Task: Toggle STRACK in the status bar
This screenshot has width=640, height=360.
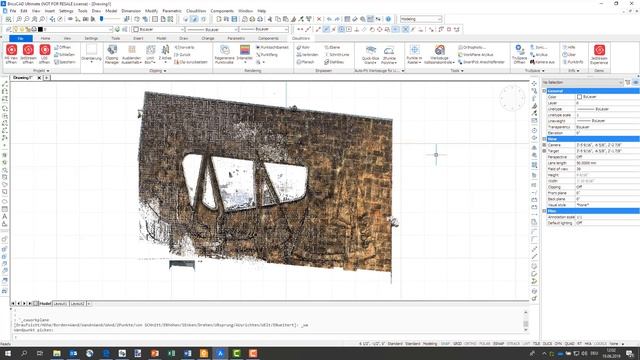Action: pos(513,344)
